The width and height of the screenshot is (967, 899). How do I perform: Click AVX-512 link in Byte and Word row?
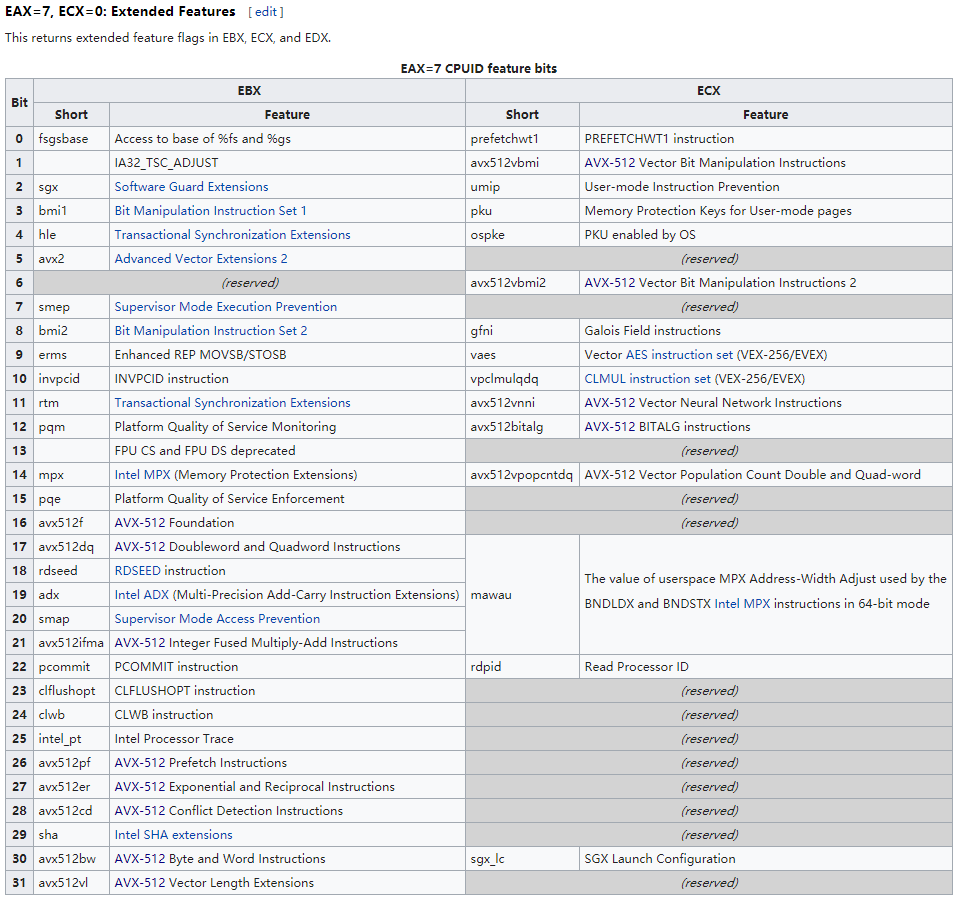point(140,860)
